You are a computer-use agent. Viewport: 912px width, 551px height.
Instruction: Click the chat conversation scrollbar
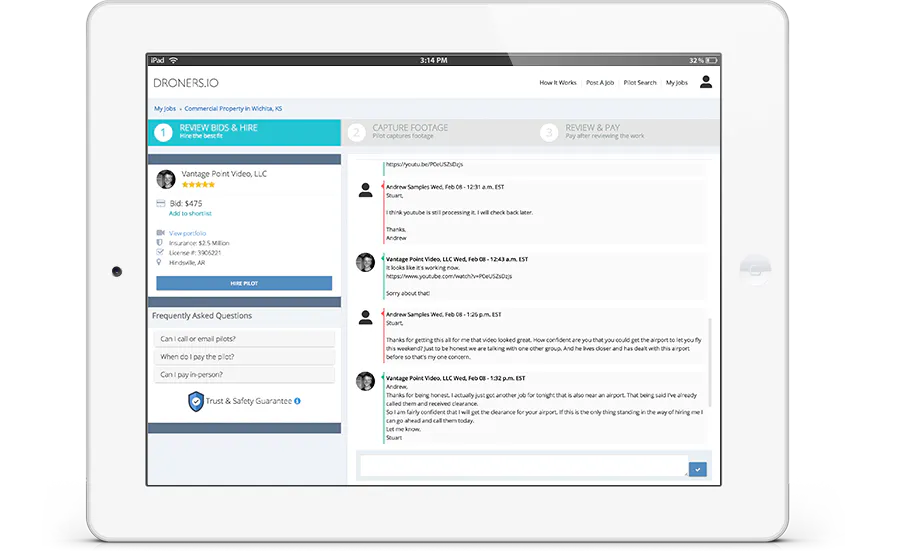click(709, 362)
